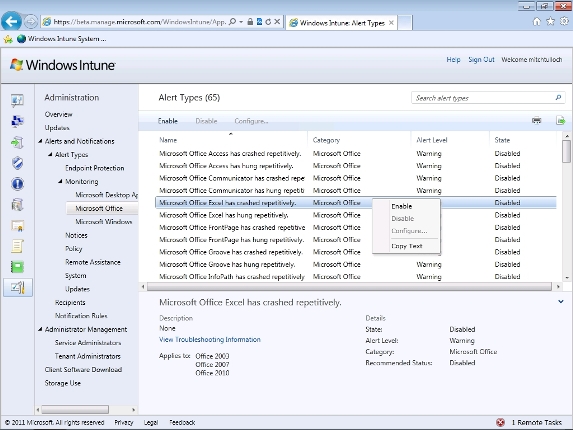
Task: Click Enable in the alert types toolbar
Action: coord(168,121)
